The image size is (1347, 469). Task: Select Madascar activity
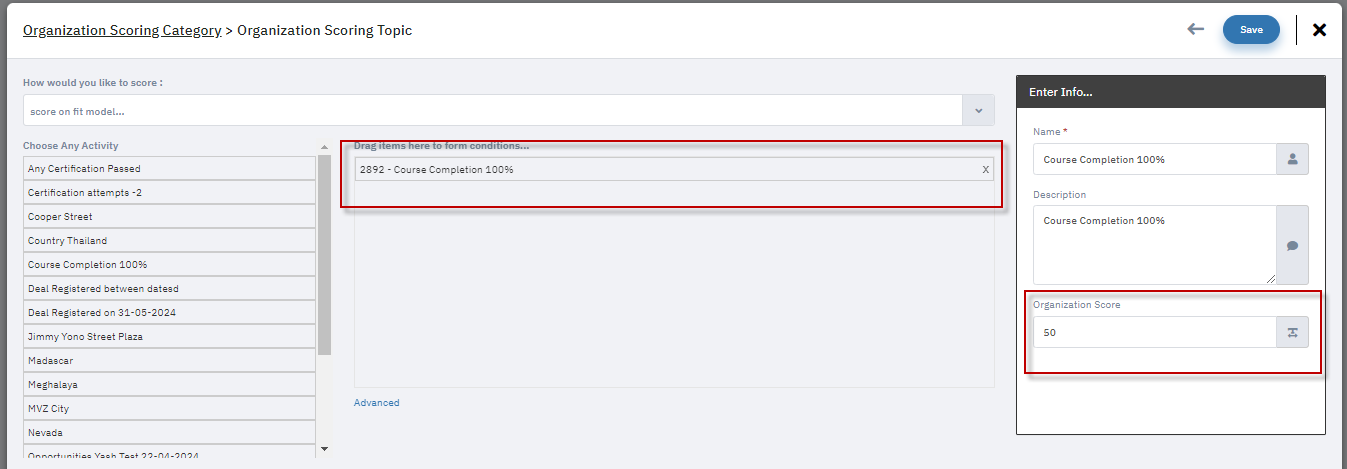pyautogui.click(x=169, y=360)
